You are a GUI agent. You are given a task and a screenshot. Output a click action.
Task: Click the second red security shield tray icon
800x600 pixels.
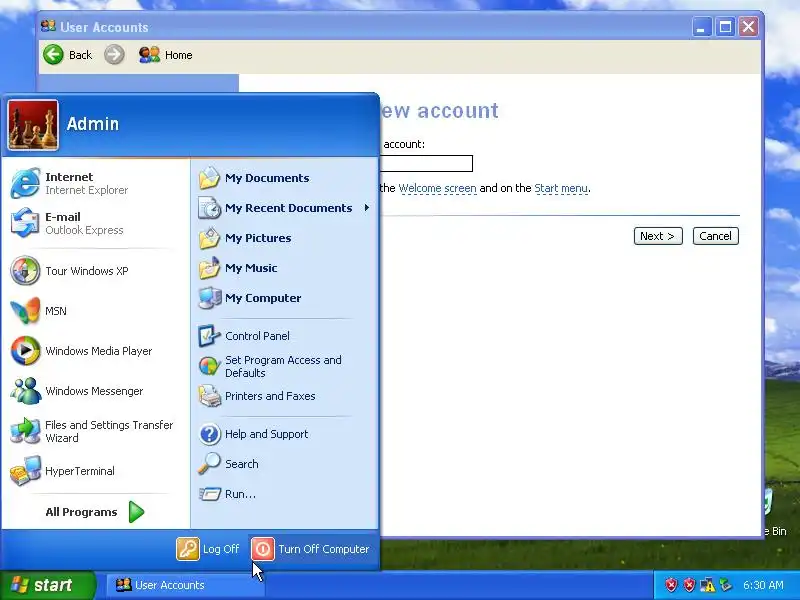coord(689,585)
